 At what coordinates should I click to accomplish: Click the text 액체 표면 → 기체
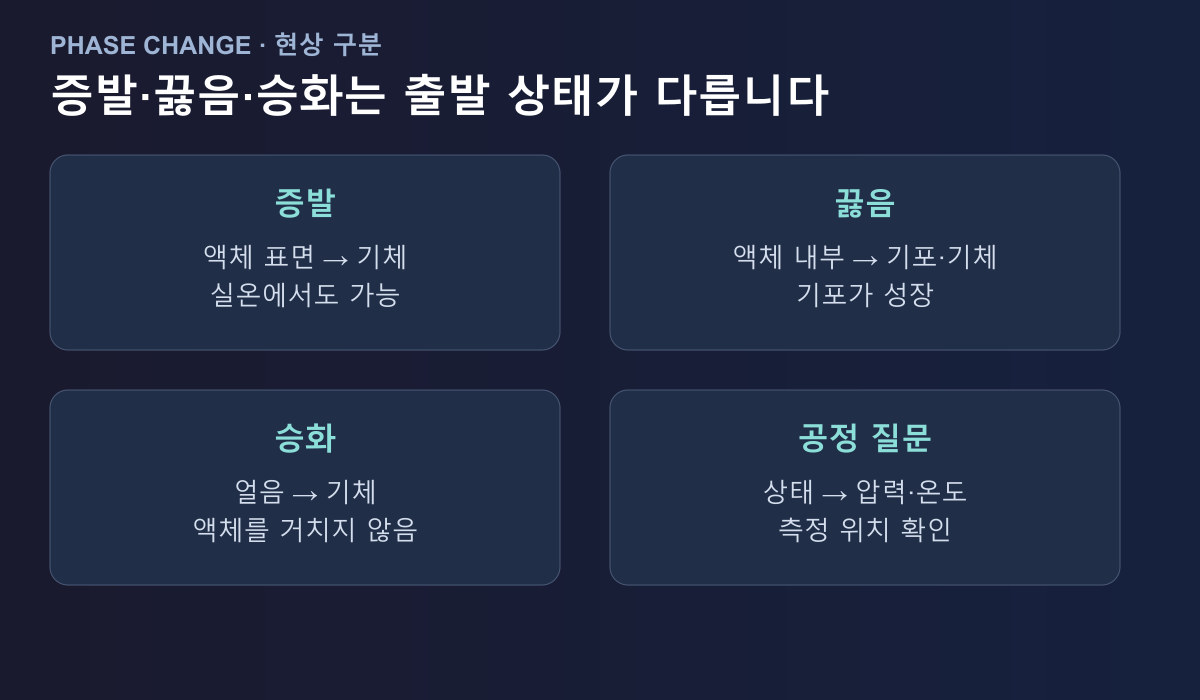pyautogui.click(x=305, y=257)
